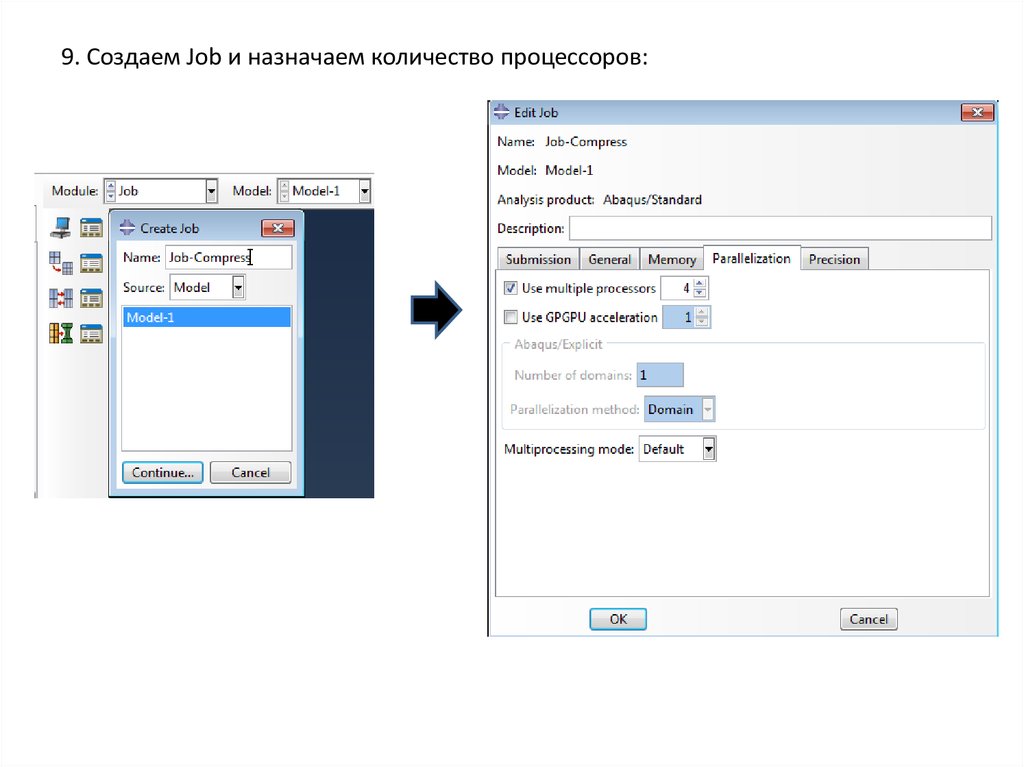Screen dimensions: 1024x767
Task: Switch to the Submission tab
Action: coord(538,259)
